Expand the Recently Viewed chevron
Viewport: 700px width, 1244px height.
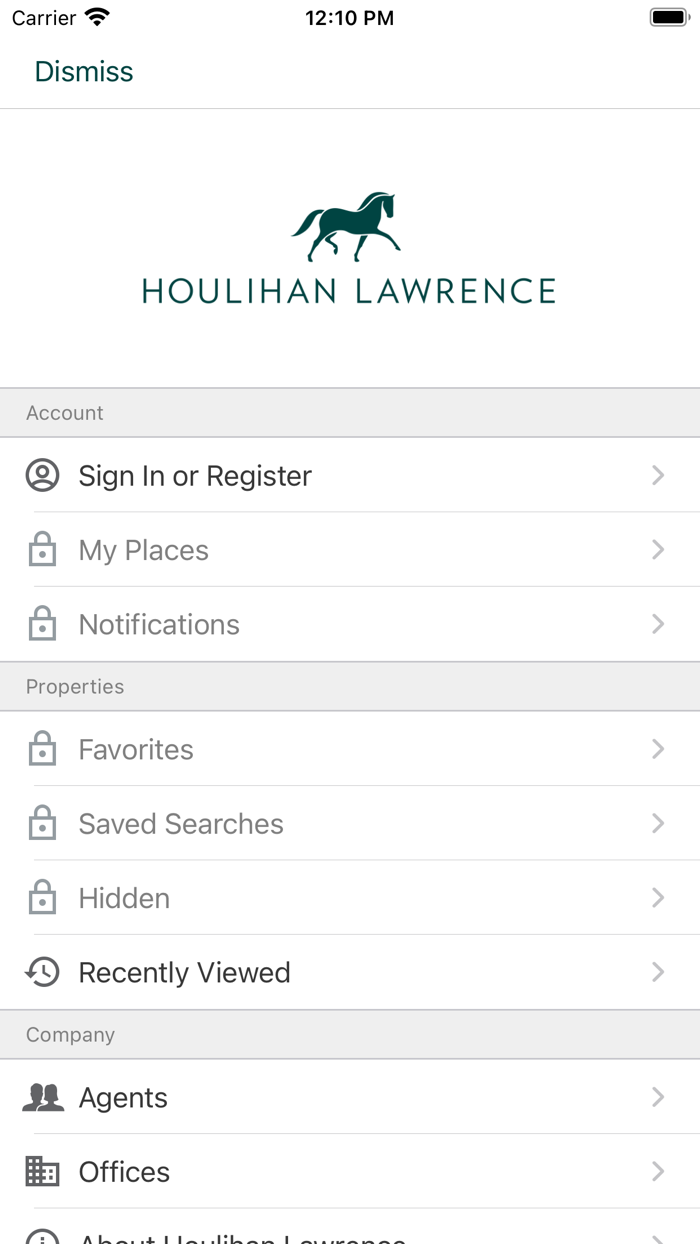657,971
